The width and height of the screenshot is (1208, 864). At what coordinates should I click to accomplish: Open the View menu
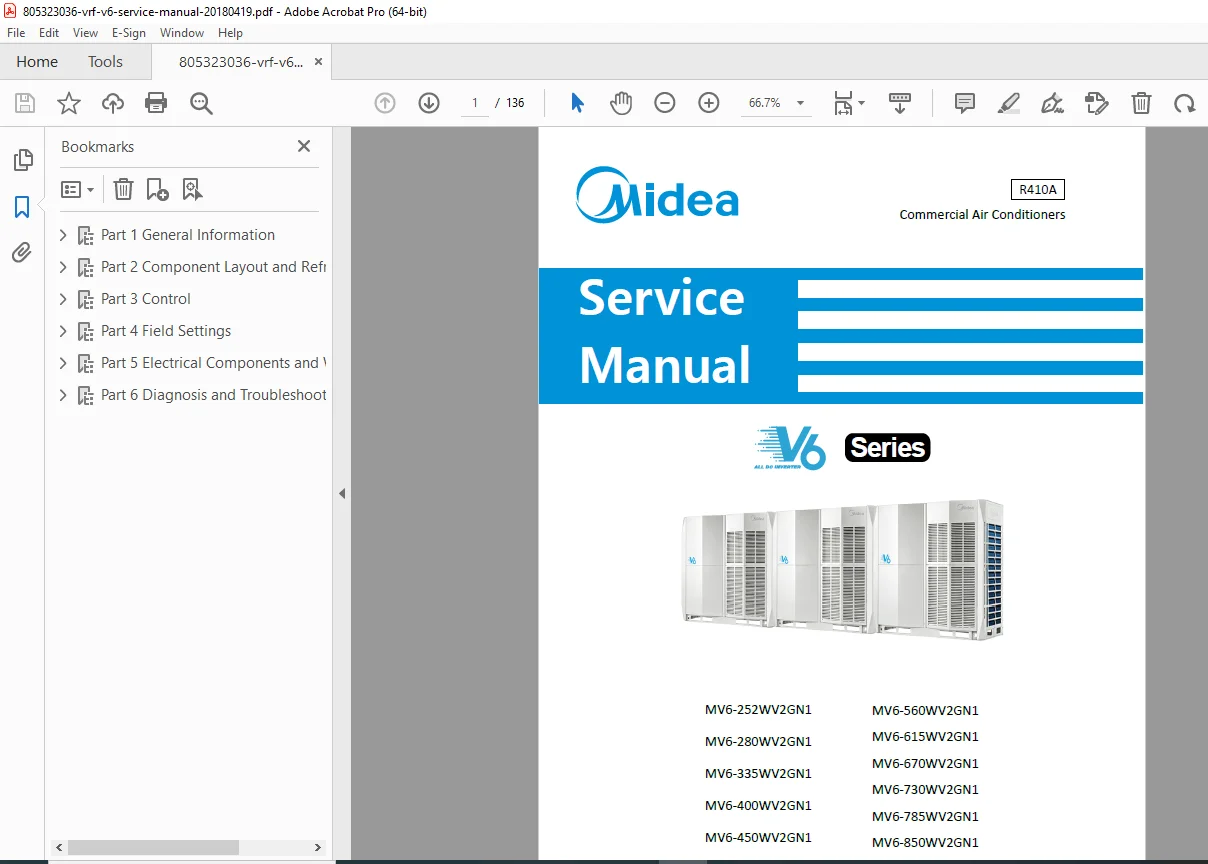86,33
